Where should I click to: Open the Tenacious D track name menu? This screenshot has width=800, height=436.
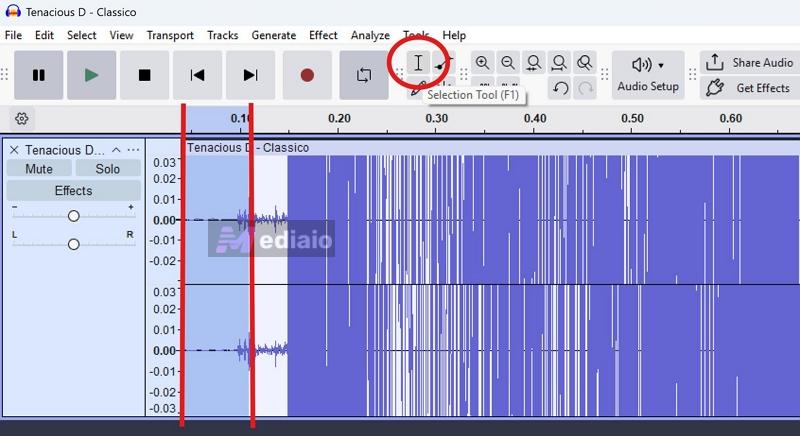point(65,150)
